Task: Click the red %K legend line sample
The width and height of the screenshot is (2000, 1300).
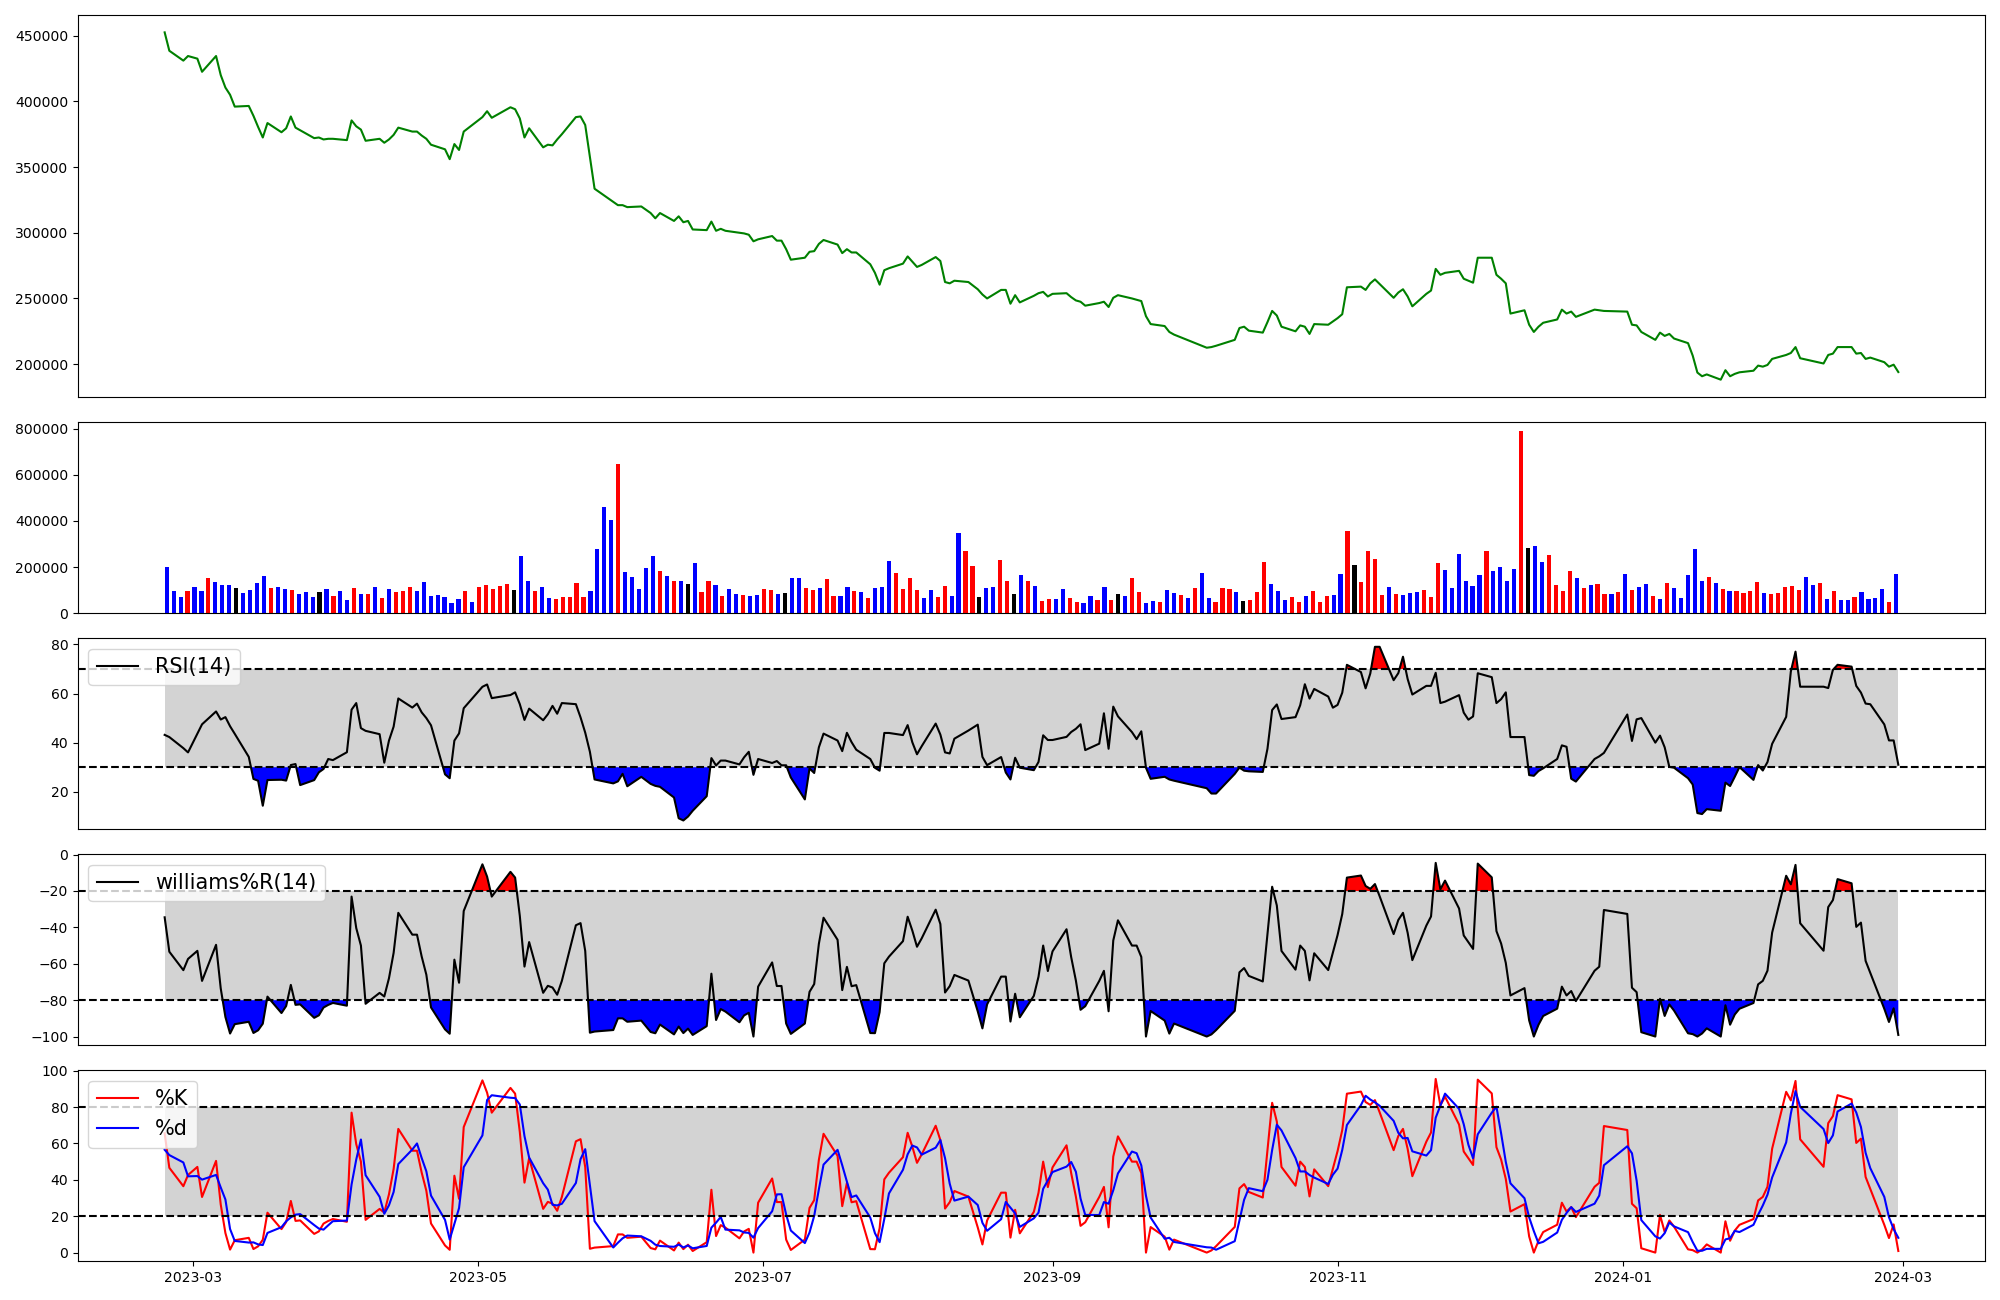Action: coord(116,1098)
